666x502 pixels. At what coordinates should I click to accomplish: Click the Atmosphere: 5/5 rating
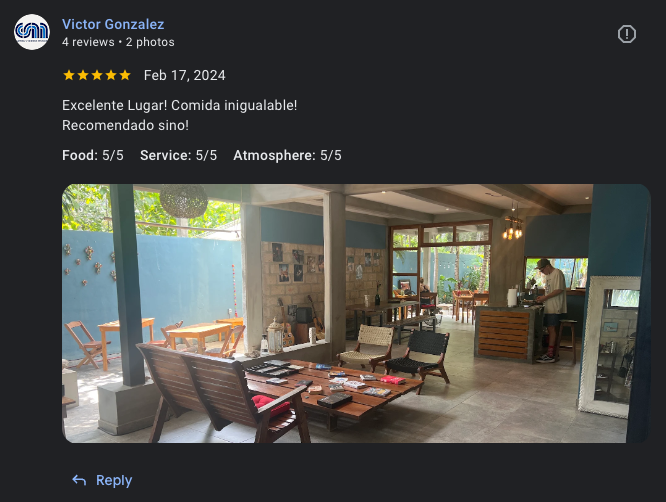pos(288,155)
